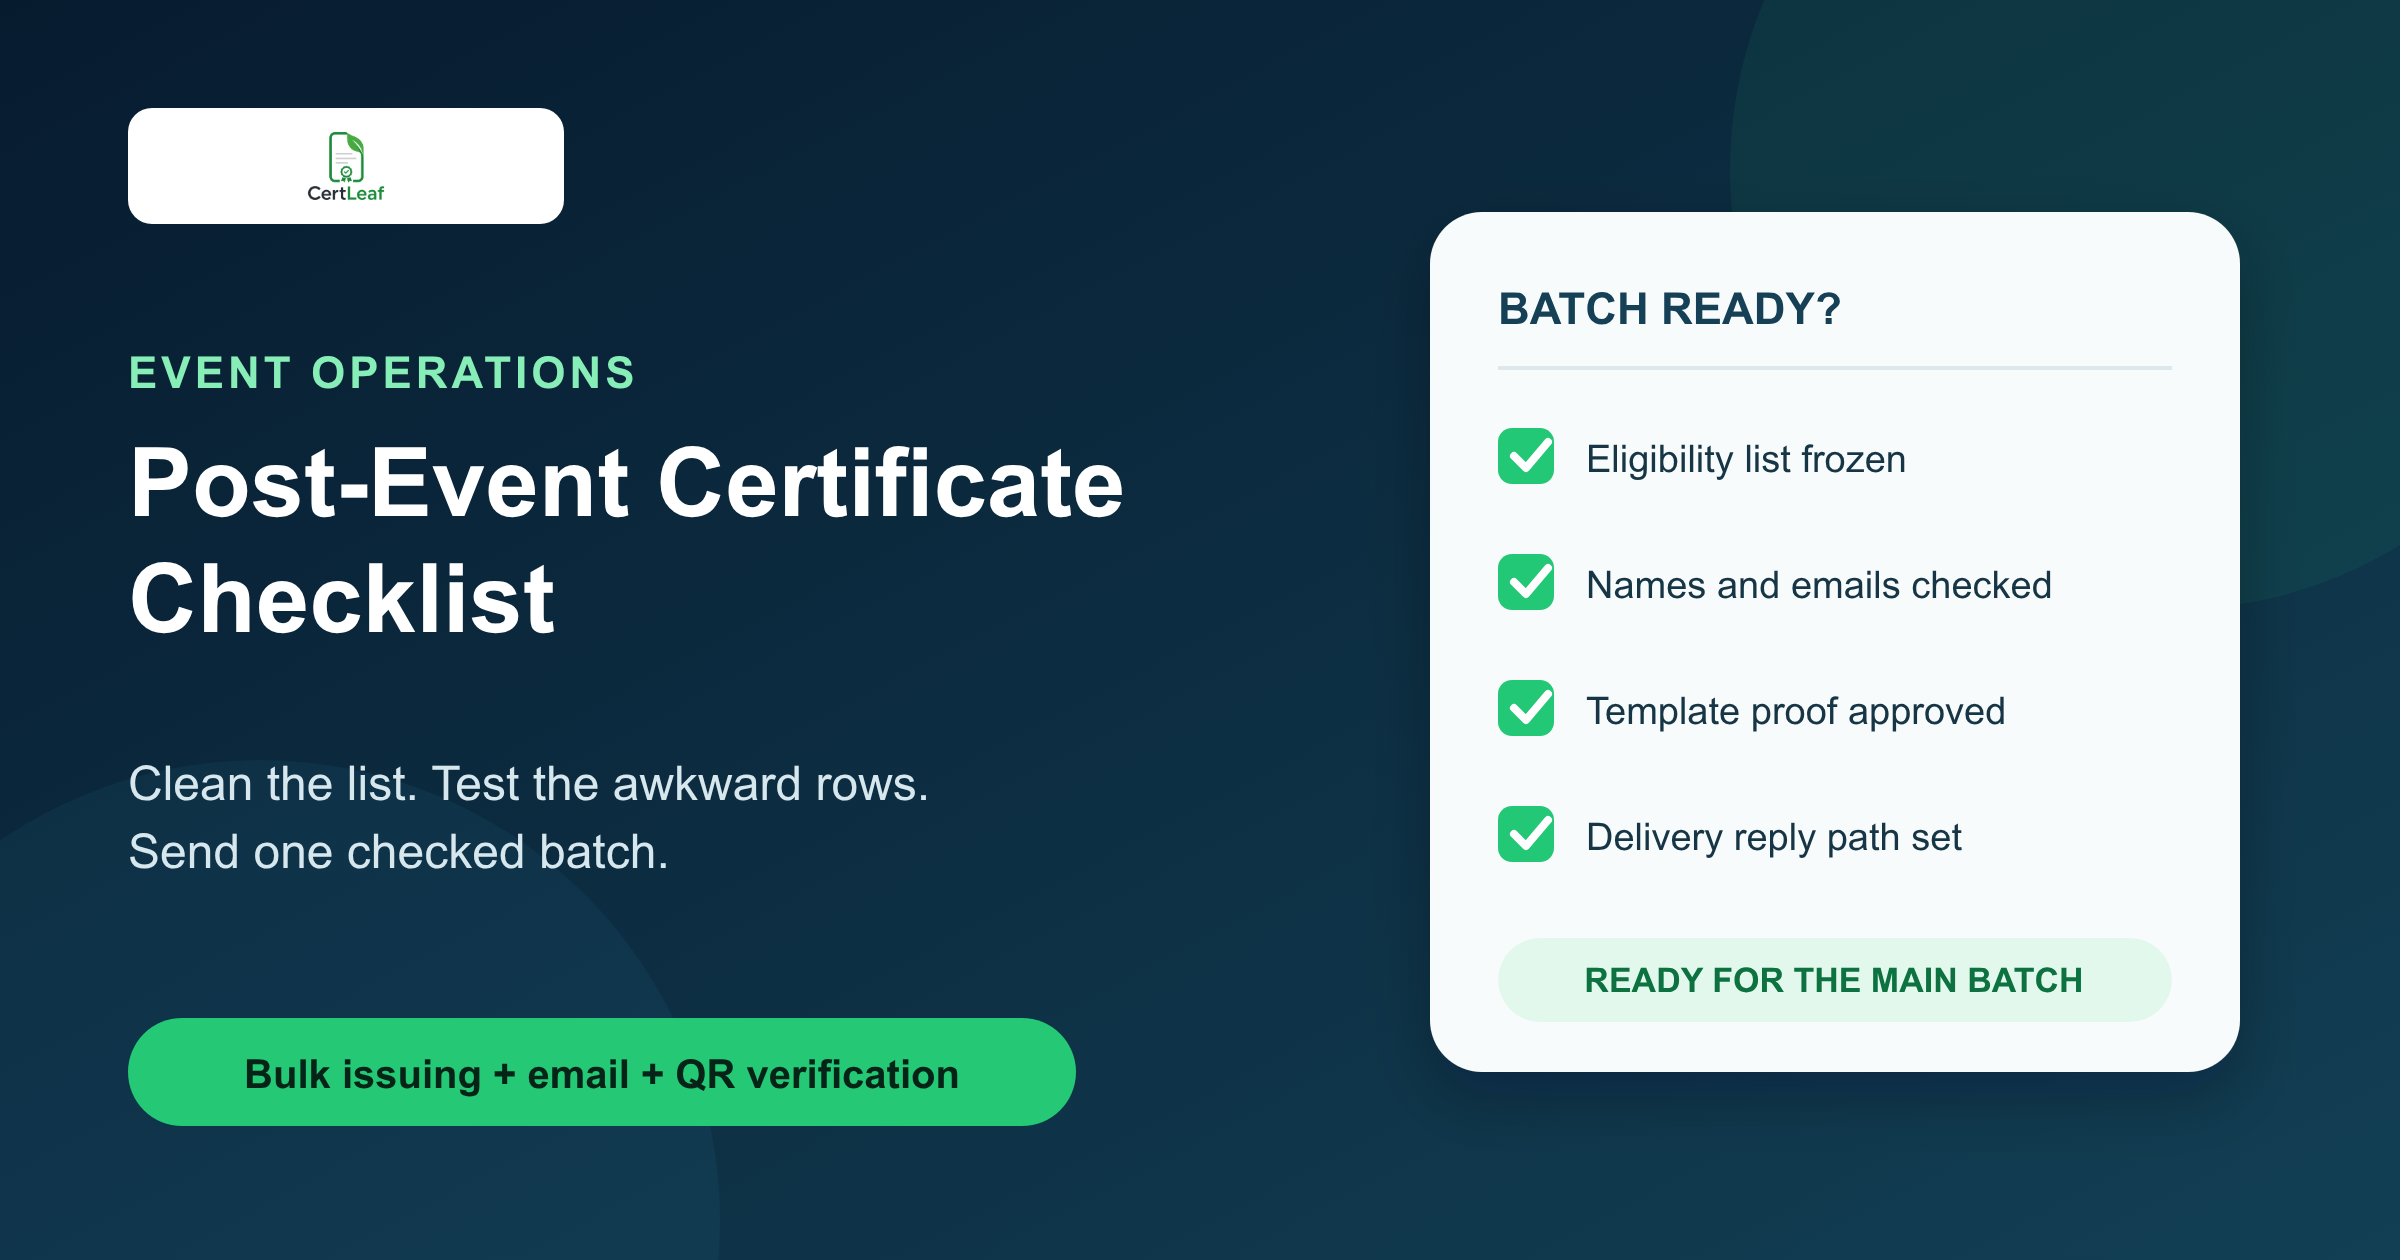Click the word Checklist in the title
This screenshot has height=1260, width=2400.
click(342, 600)
